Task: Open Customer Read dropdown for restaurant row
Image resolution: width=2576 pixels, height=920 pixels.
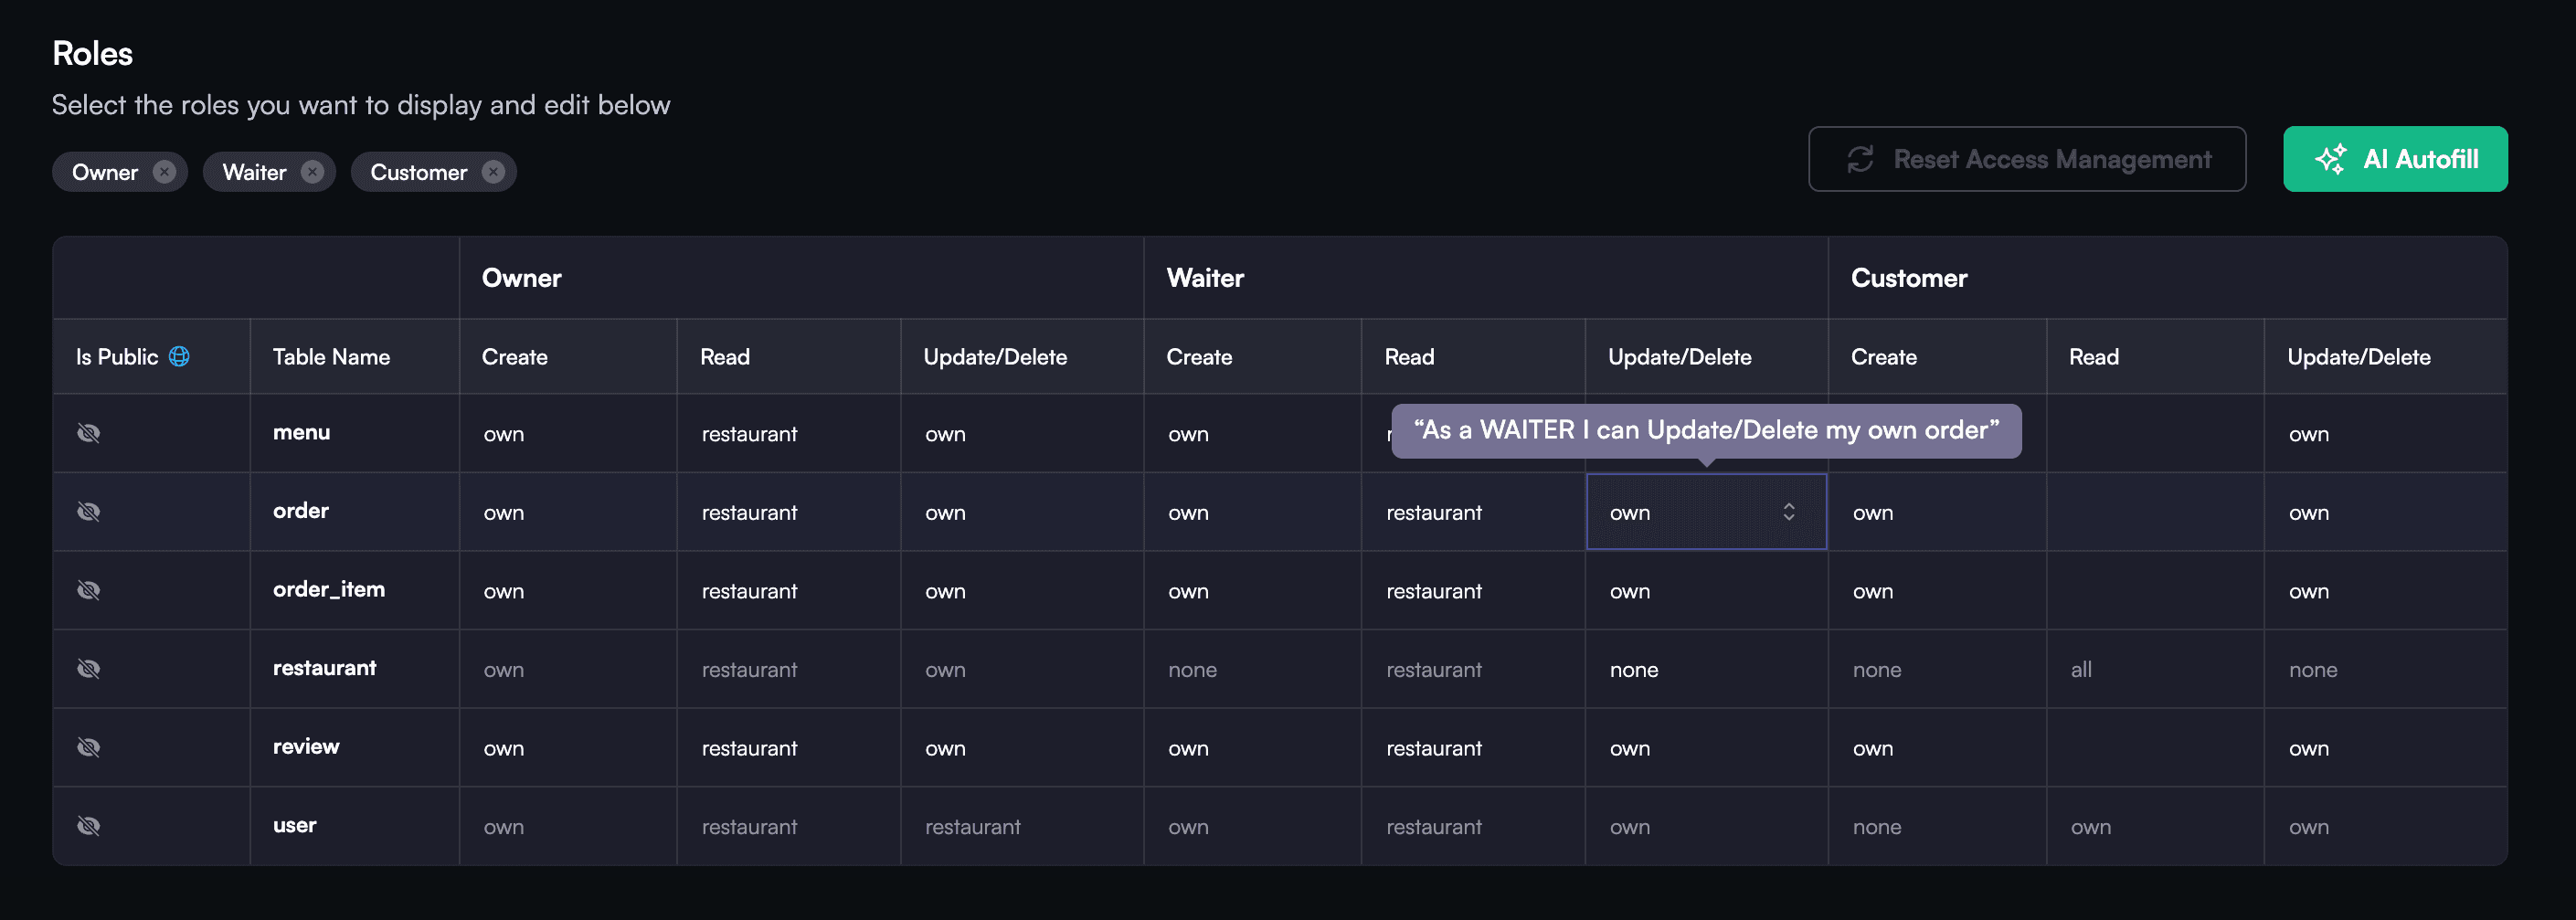Action: coord(2156,670)
